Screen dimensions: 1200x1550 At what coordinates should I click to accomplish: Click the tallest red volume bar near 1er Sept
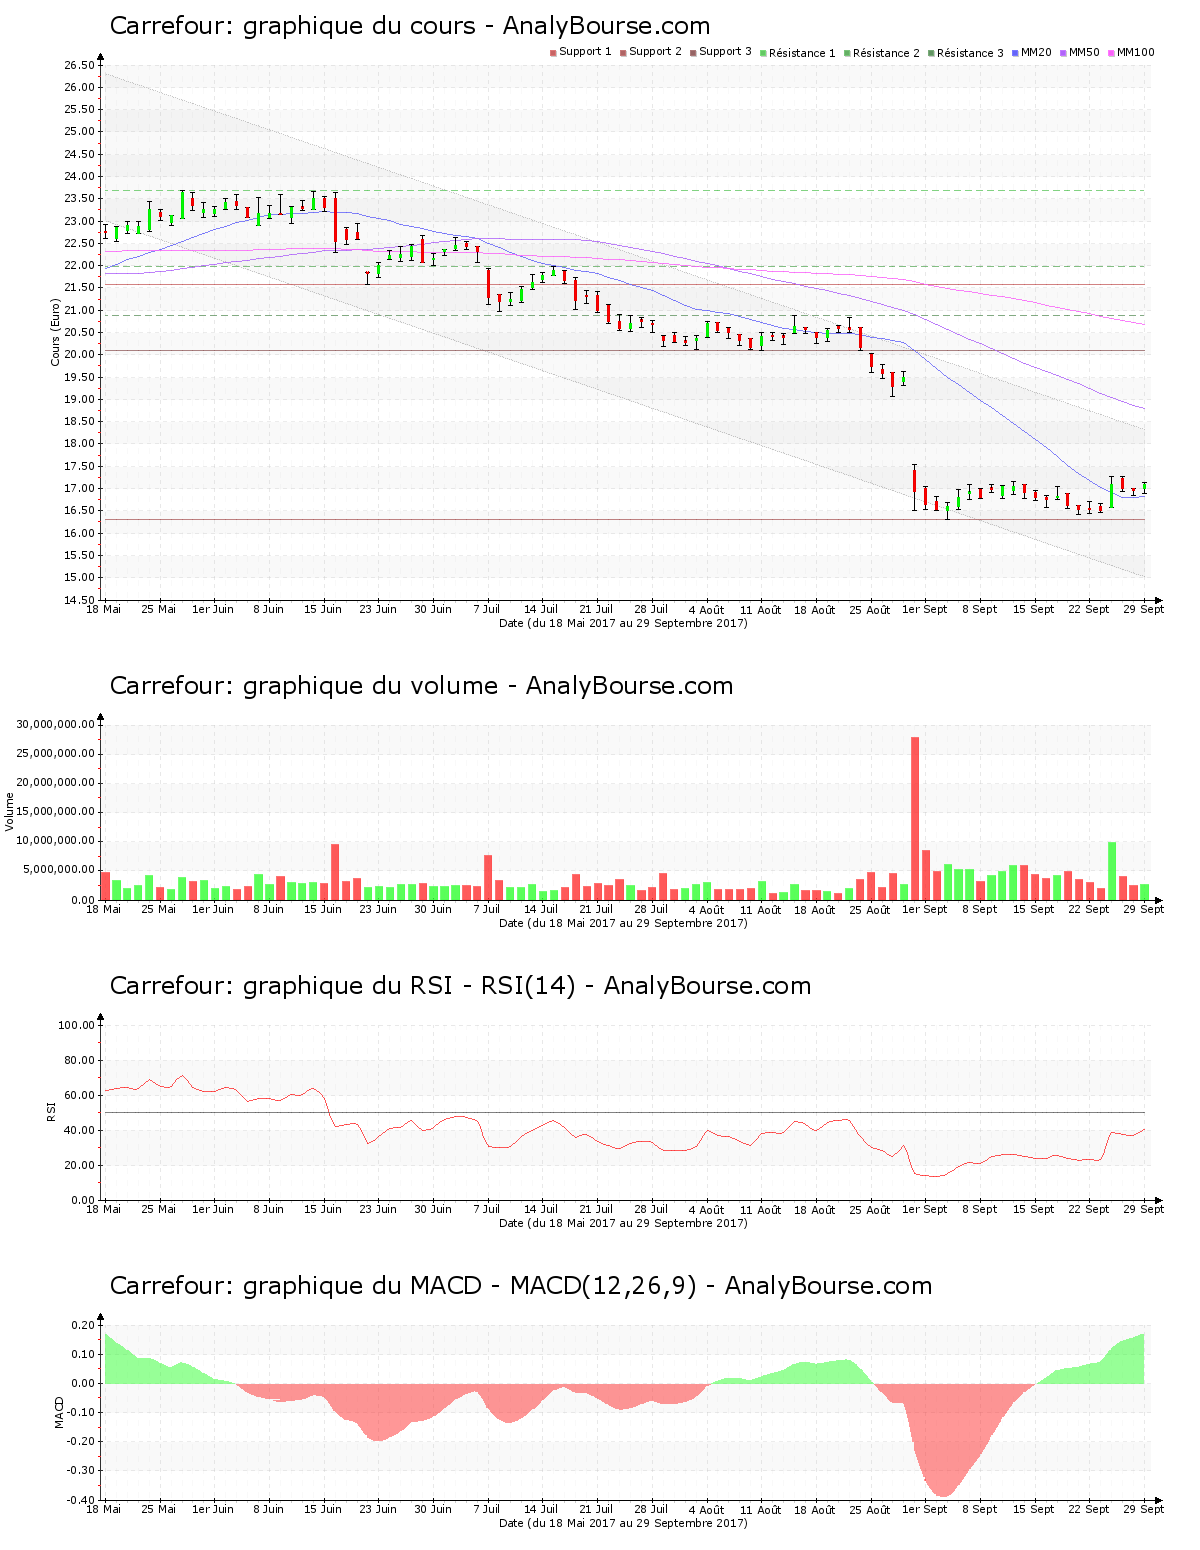tap(915, 818)
